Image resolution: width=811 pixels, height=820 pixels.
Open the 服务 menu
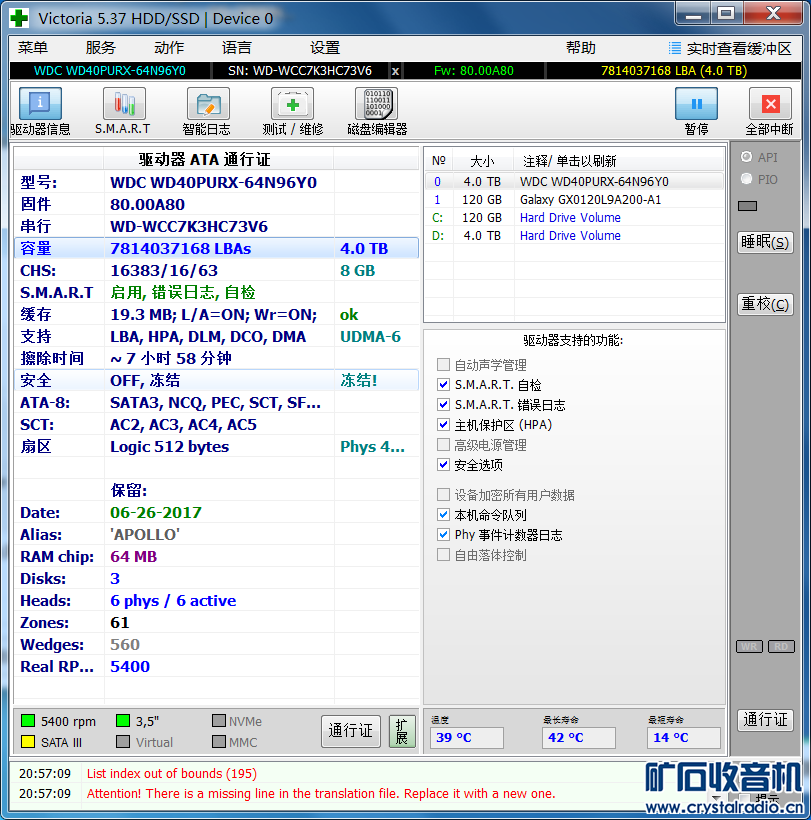[x=100, y=48]
